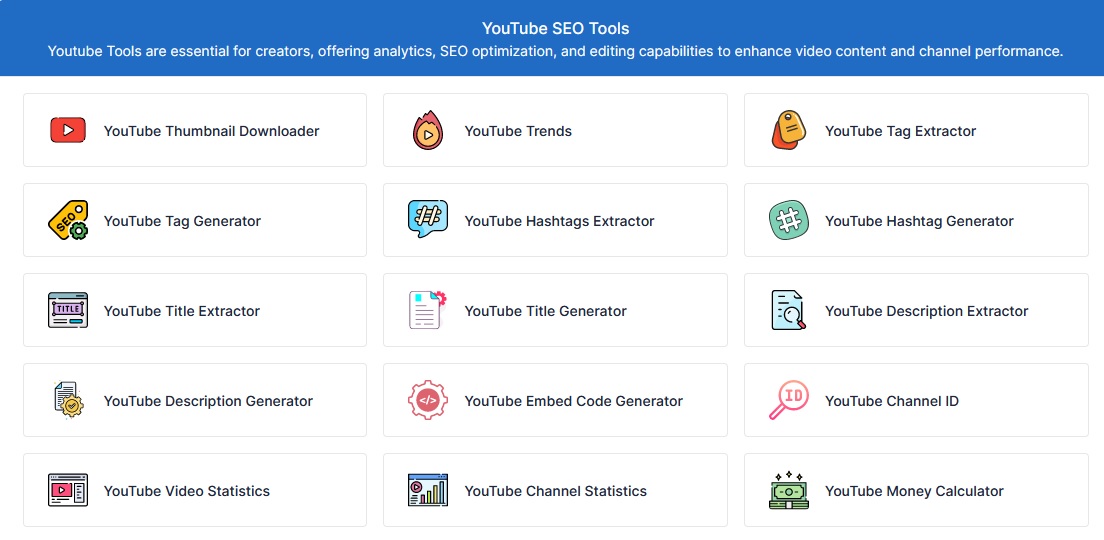The height and width of the screenshot is (540, 1104).
Task: Visit YouTube Description Extractor tool
Action: [927, 311]
